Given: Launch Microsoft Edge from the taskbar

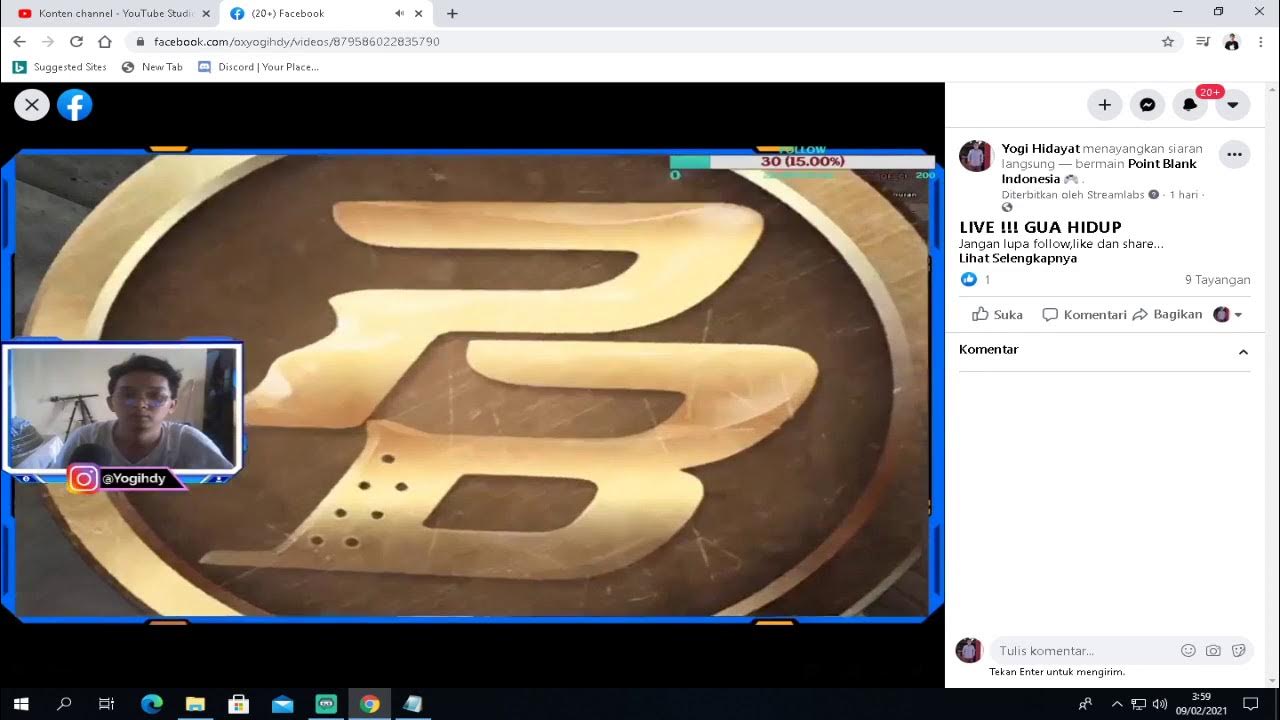Looking at the screenshot, I should (152, 704).
